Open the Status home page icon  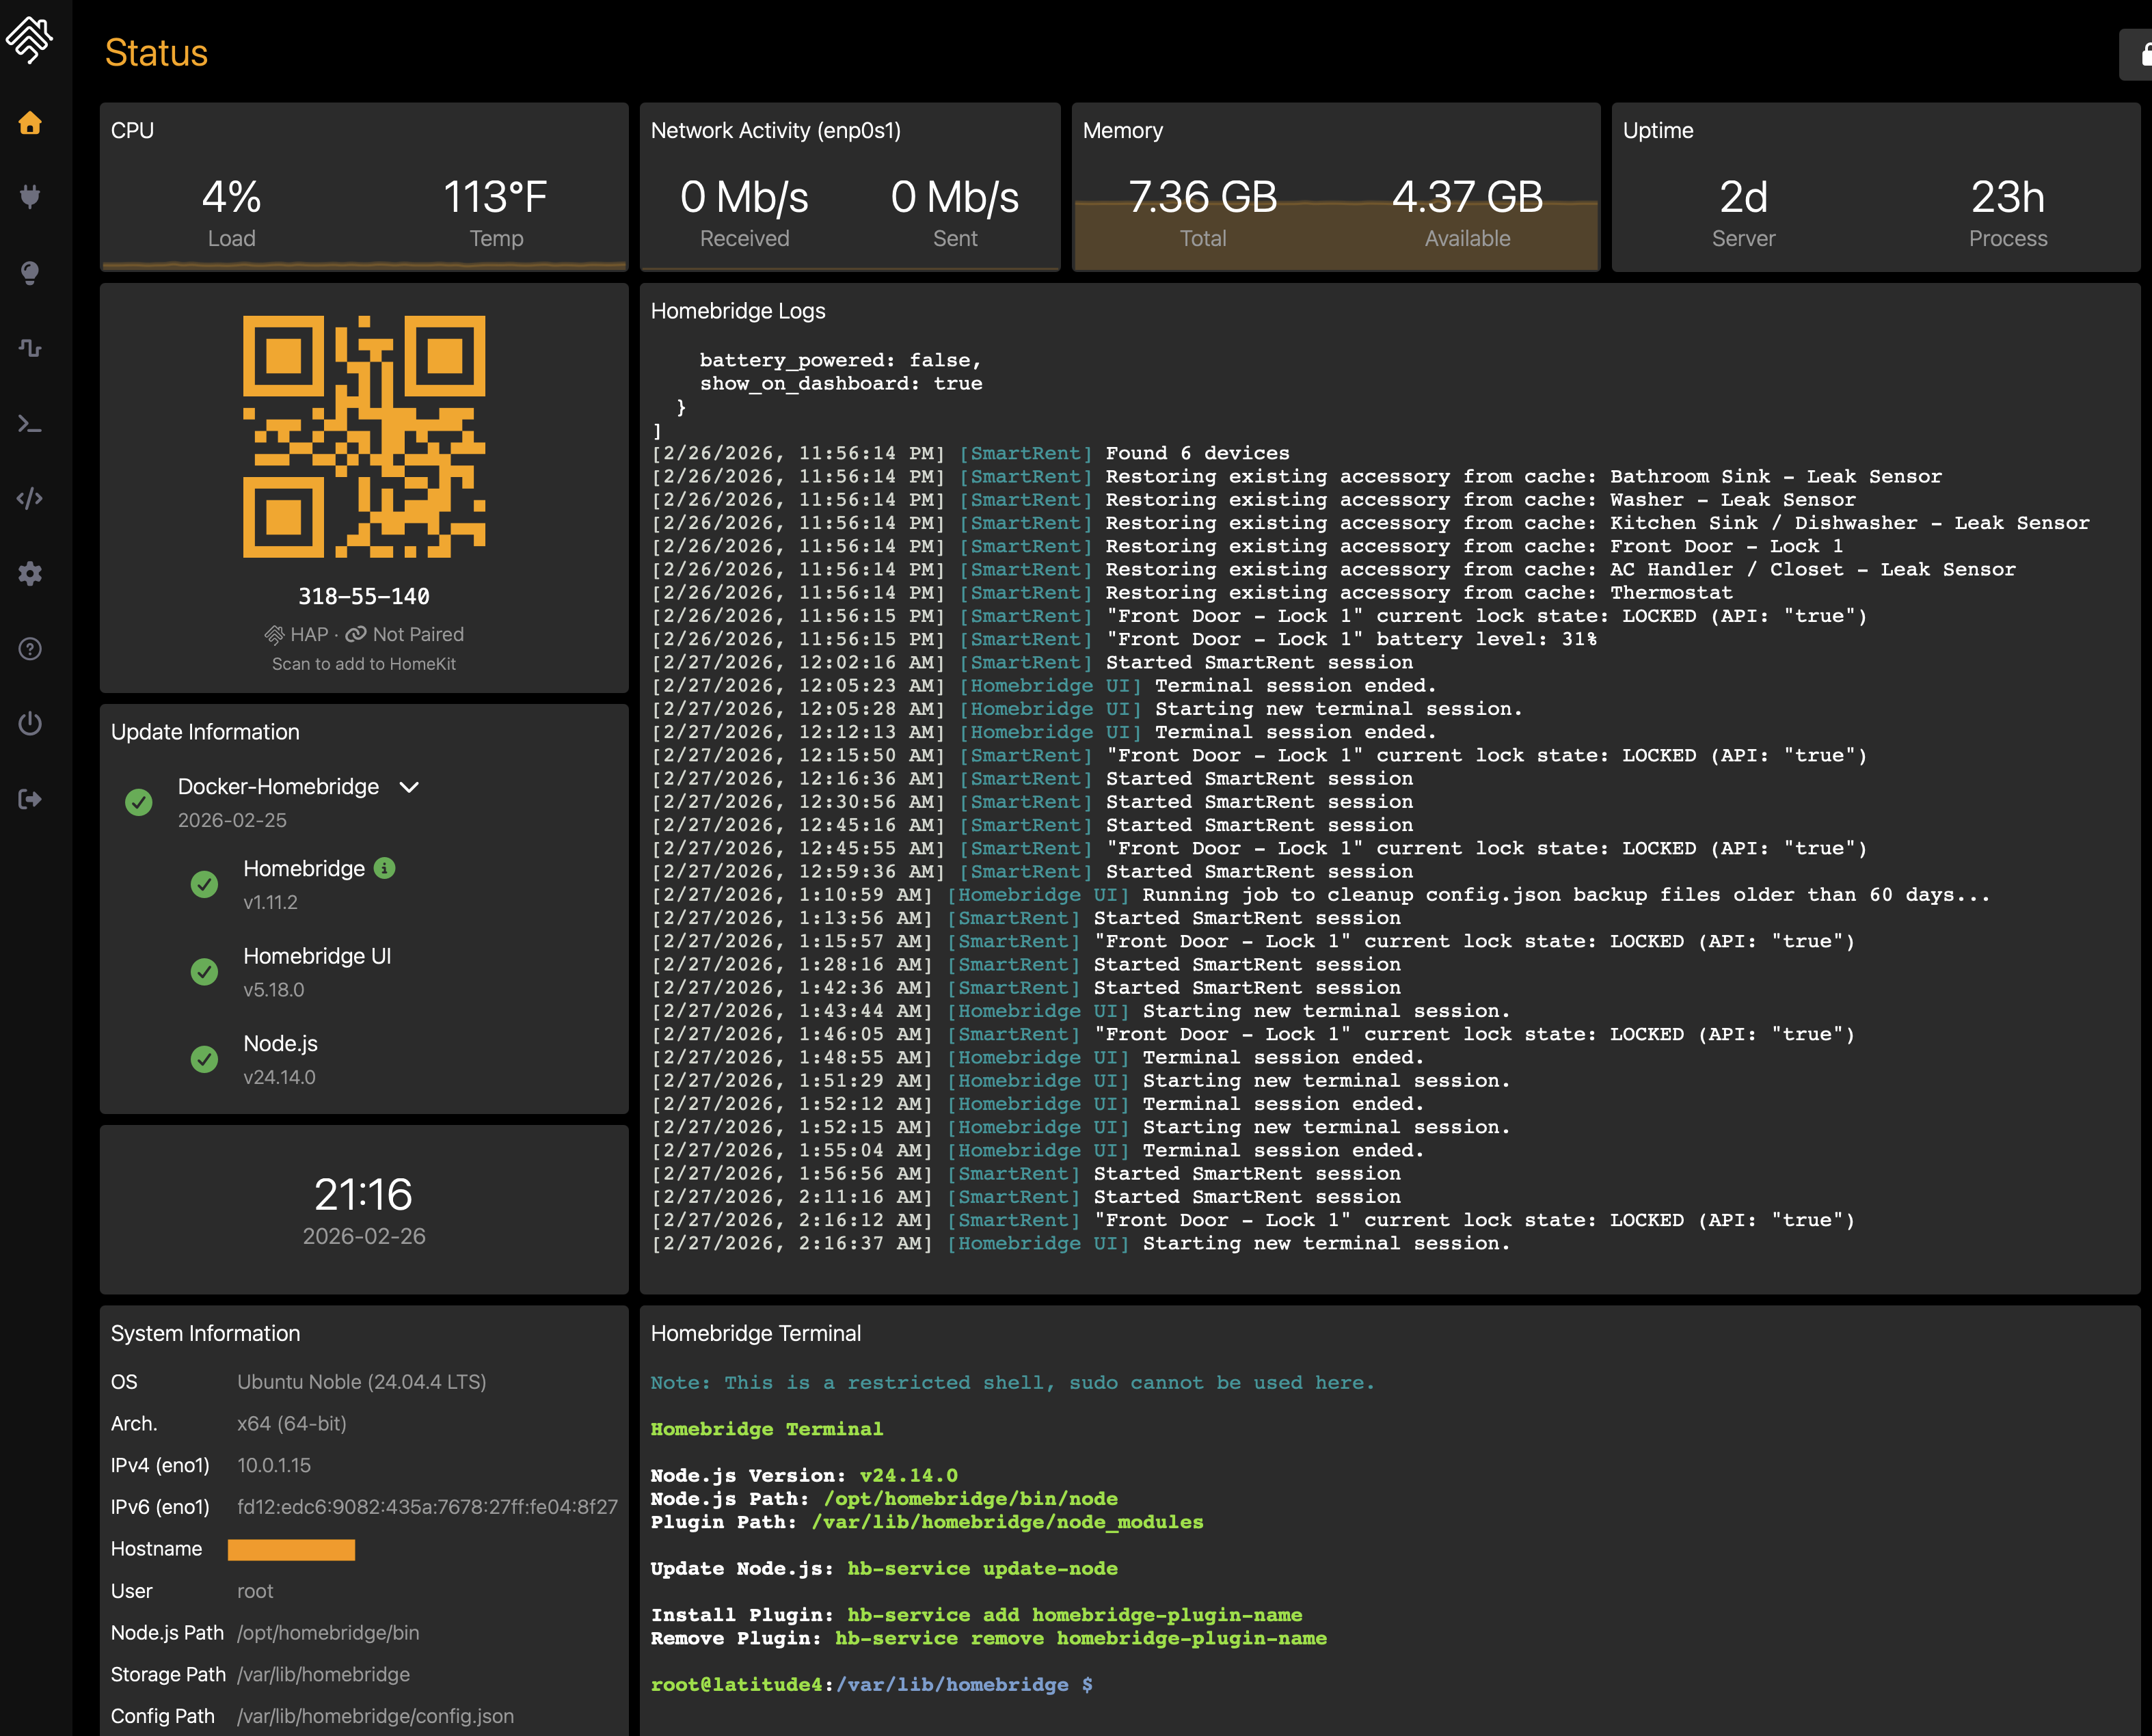point(30,123)
